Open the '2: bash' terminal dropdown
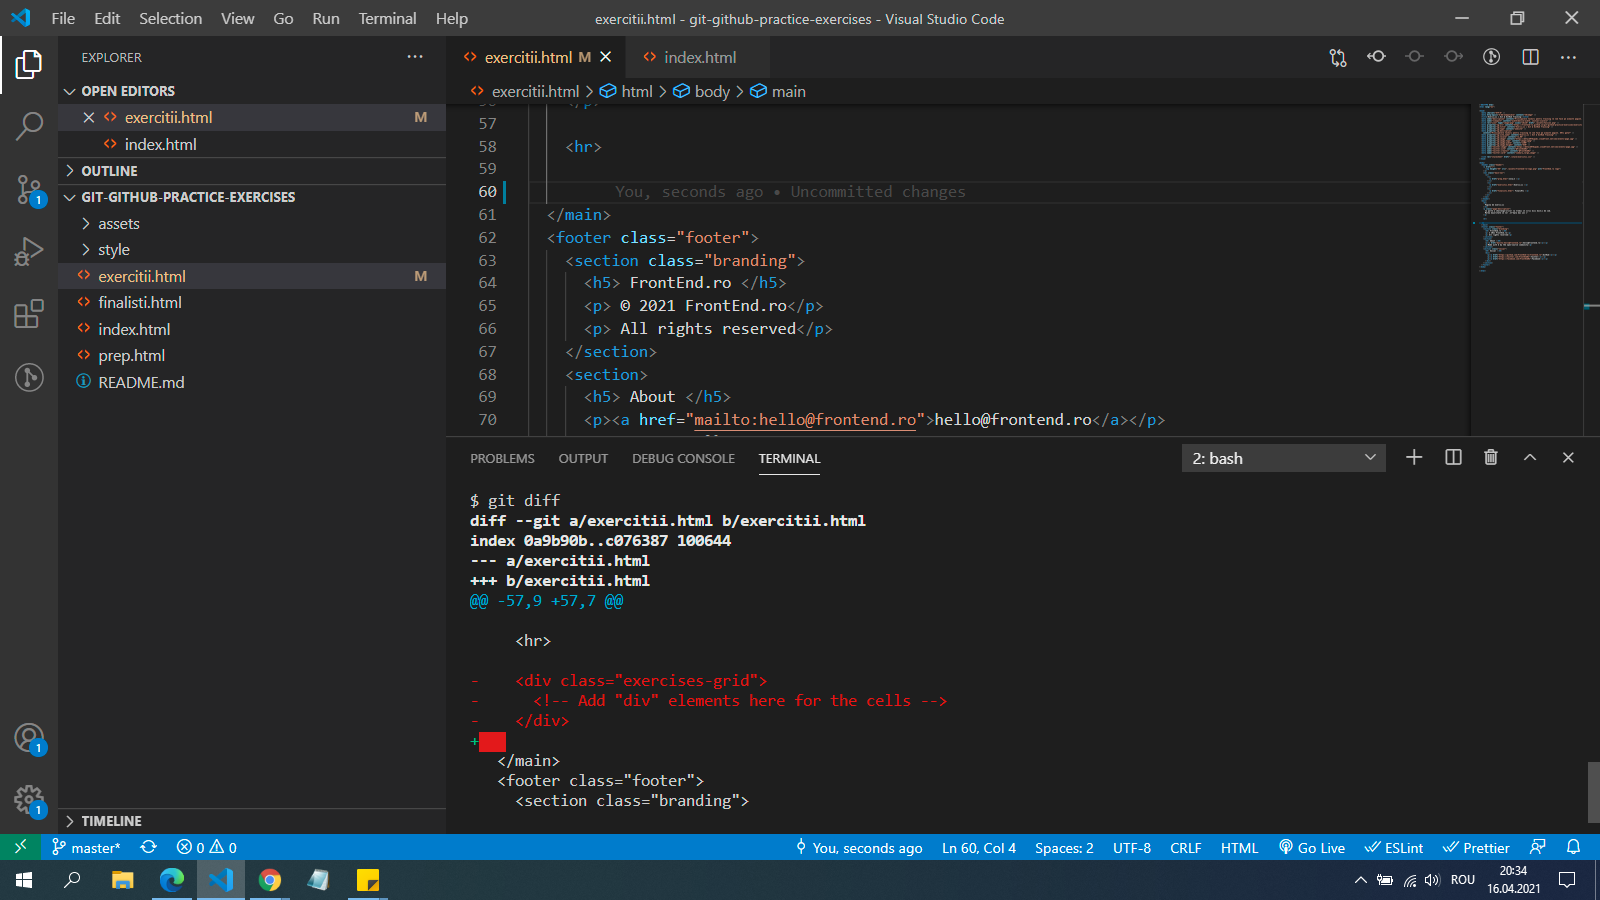 click(x=1283, y=458)
